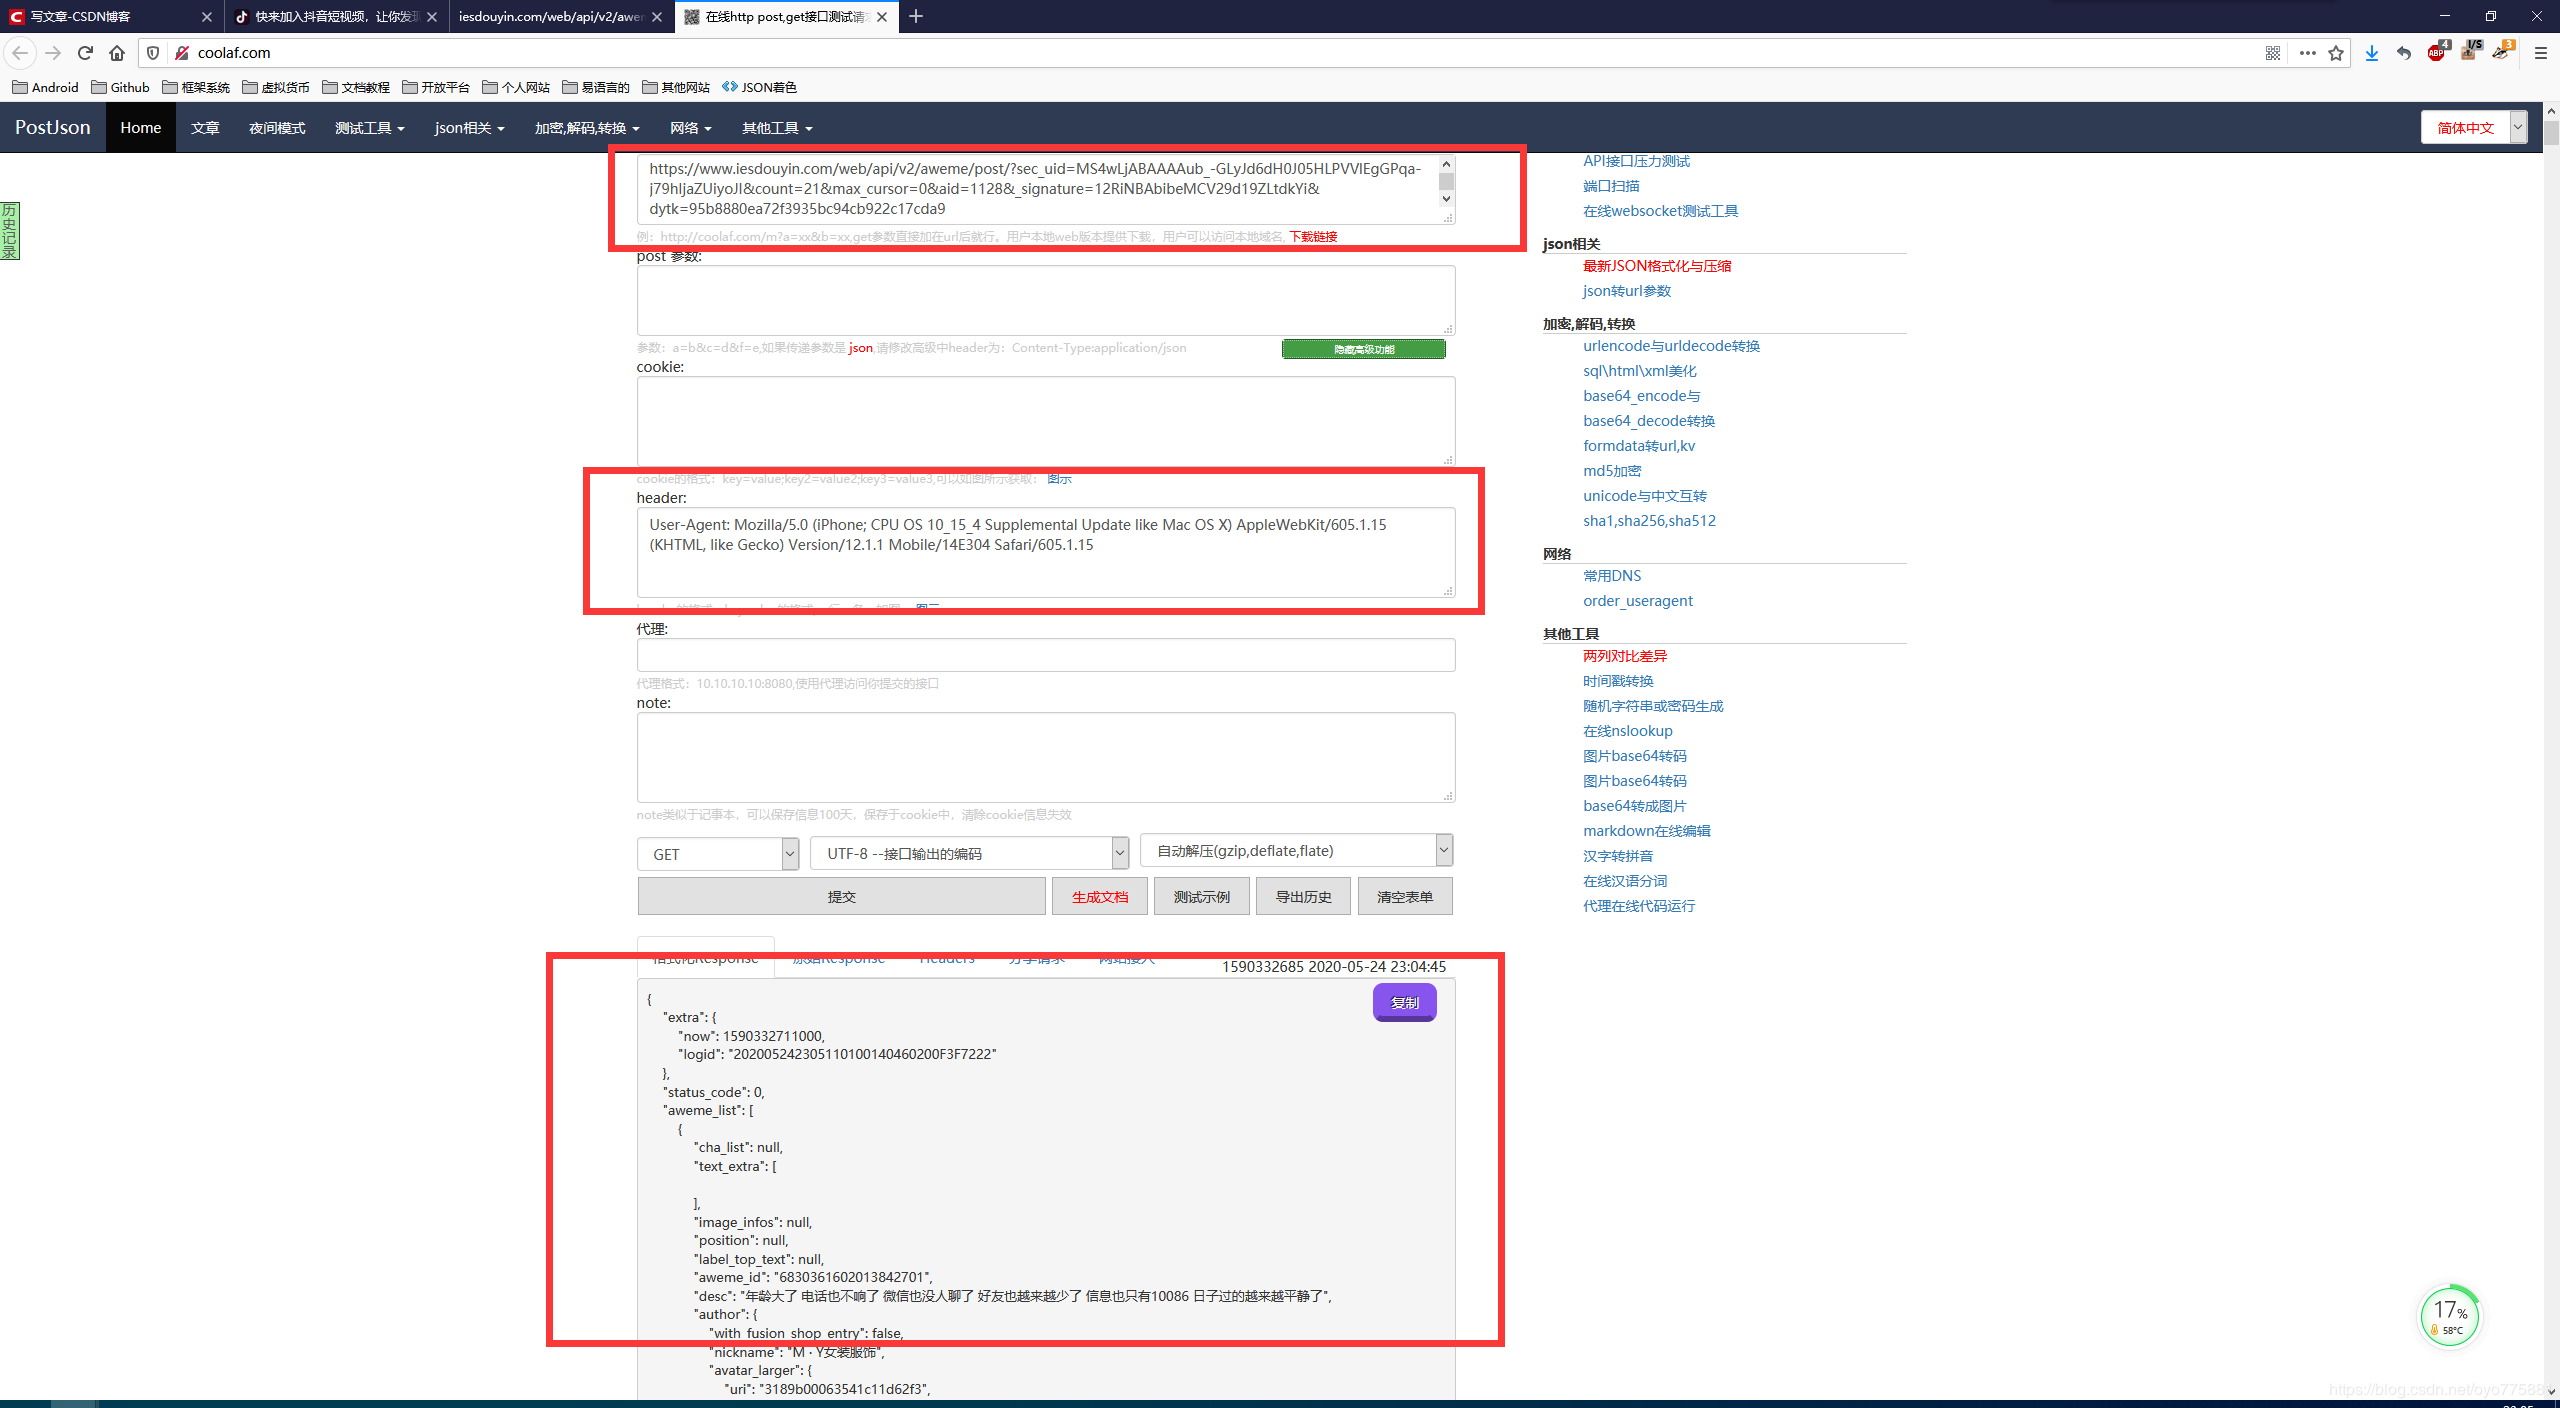Viewport: 2560px width, 1408px height.
Task: Click the purple 复制 copy button
Action: [1404, 1003]
